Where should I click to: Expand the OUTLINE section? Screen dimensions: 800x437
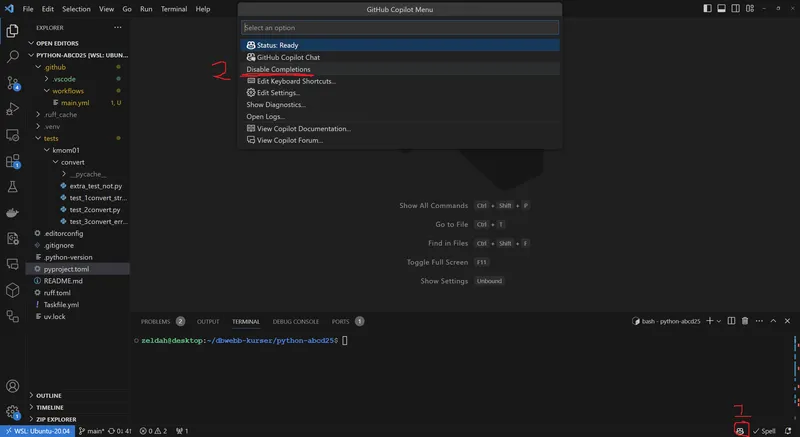click(x=49, y=395)
